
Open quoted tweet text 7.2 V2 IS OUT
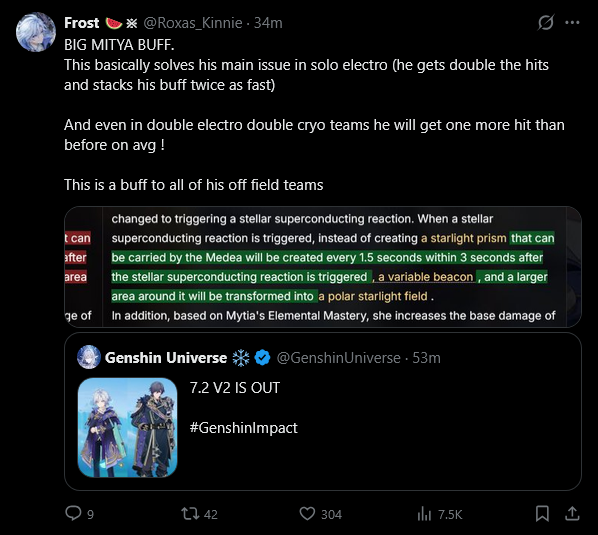pyautogui.click(x=235, y=388)
